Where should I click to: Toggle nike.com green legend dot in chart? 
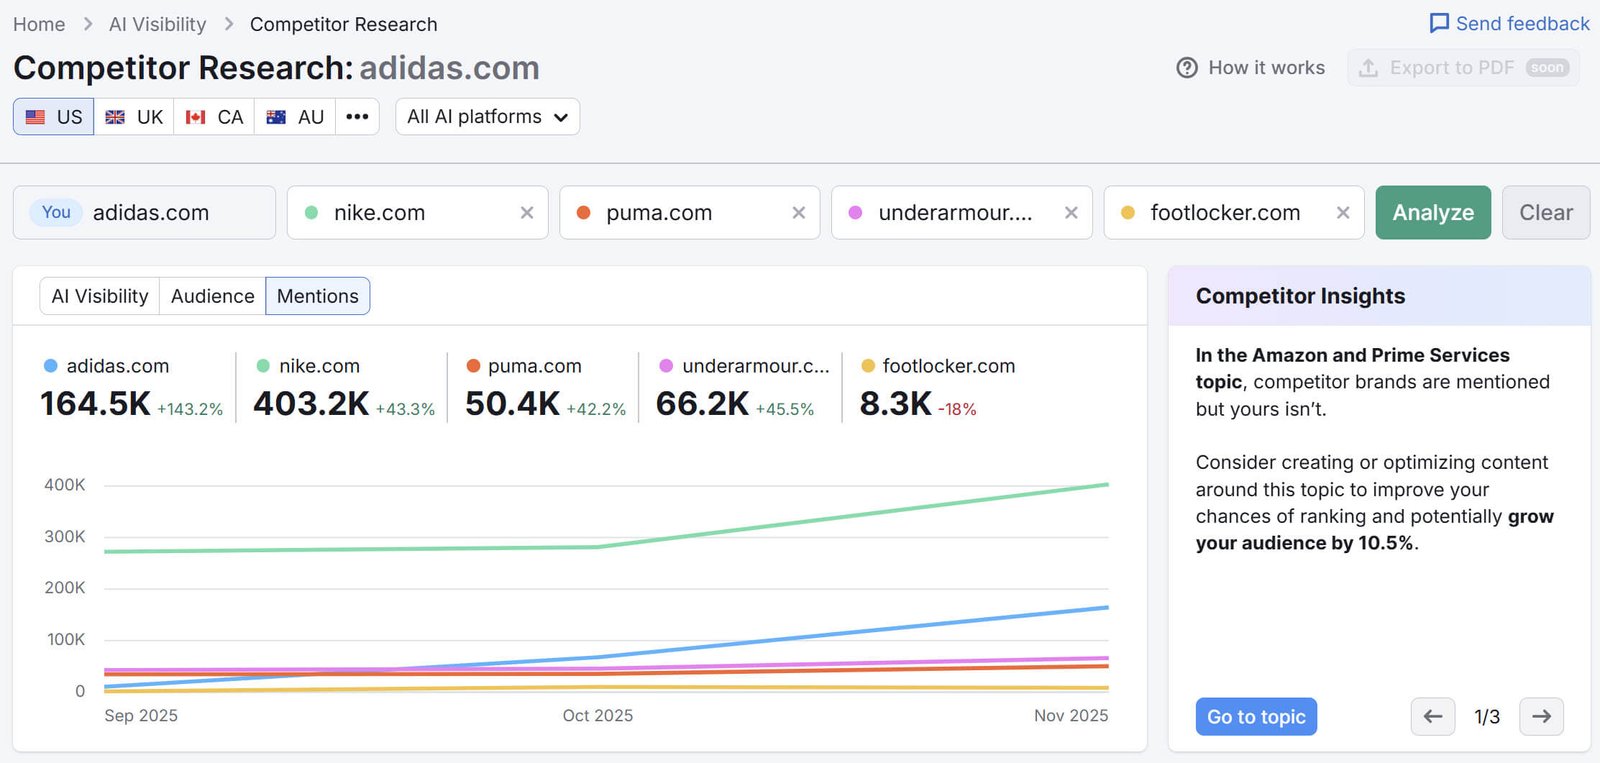coord(264,366)
